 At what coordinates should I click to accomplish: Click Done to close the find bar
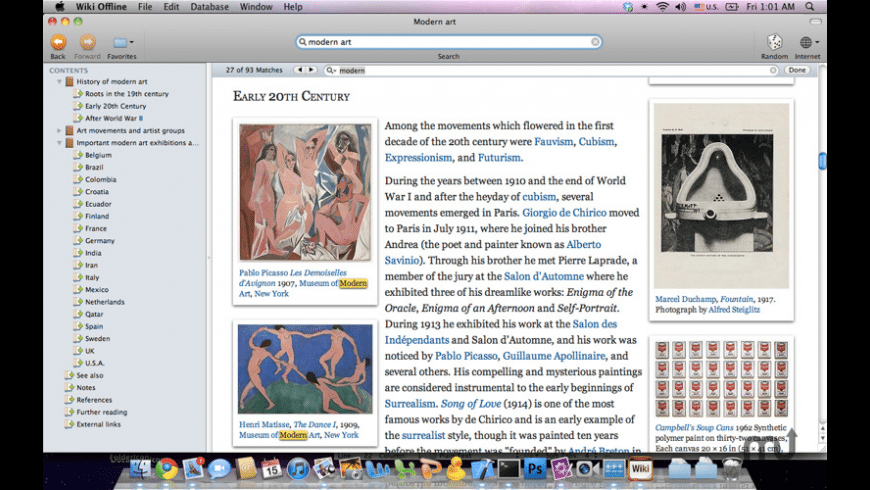[797, 70]
